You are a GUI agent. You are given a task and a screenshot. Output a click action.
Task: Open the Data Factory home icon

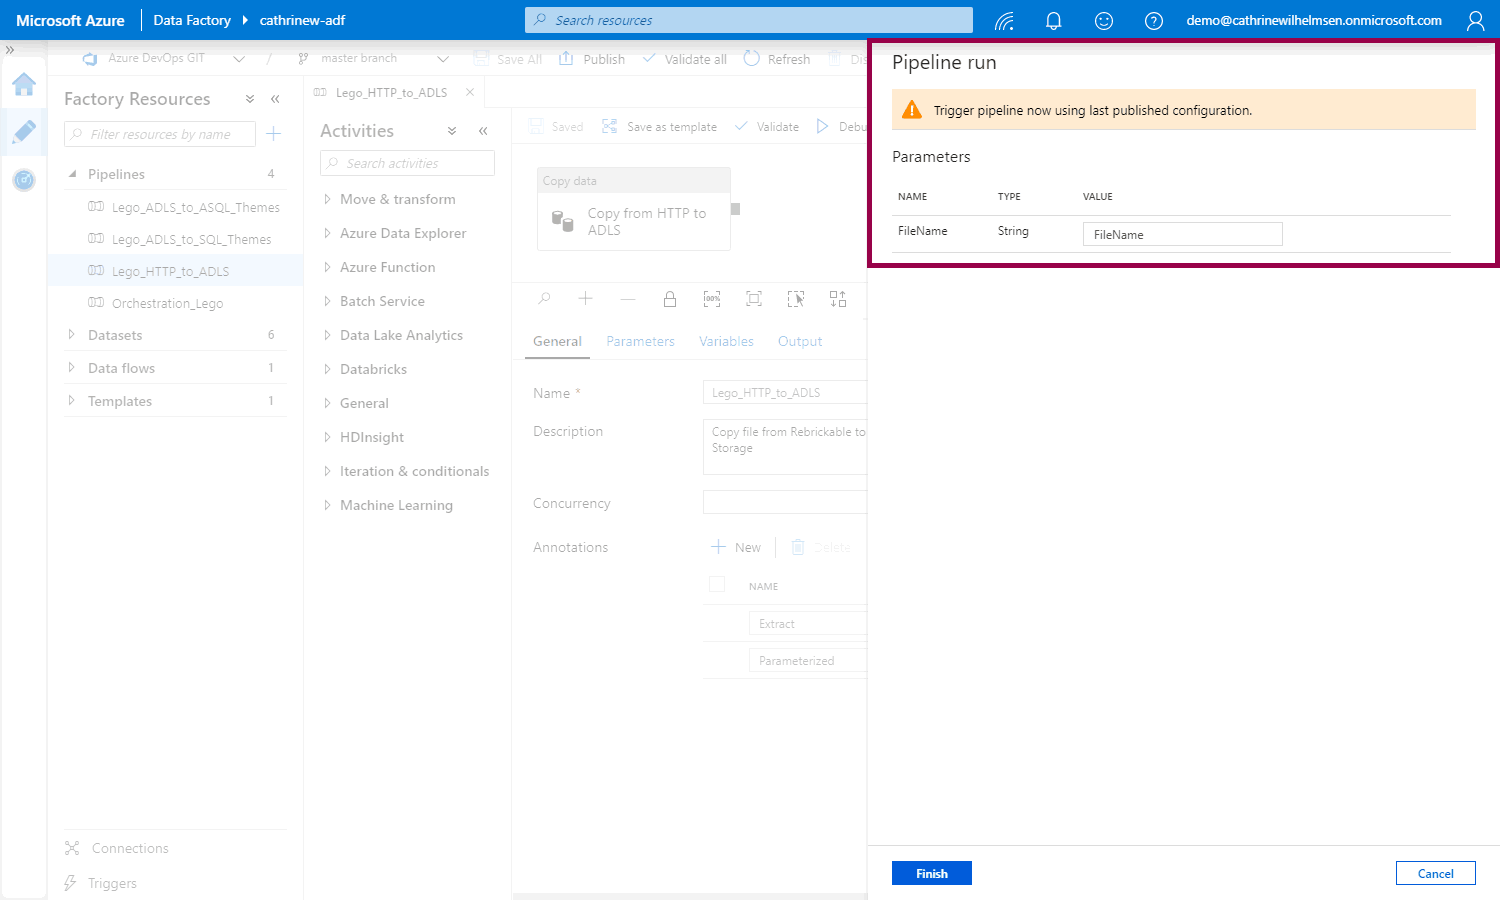click(24, 84)
